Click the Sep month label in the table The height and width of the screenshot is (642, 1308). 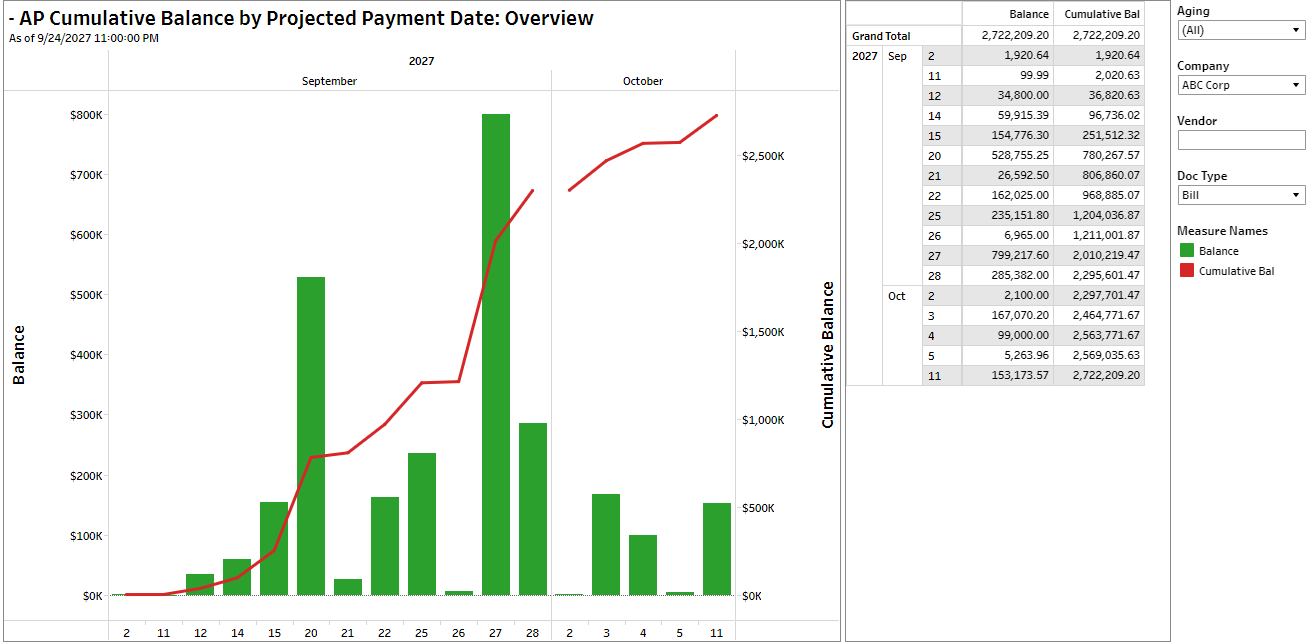[x=897, y=56]
